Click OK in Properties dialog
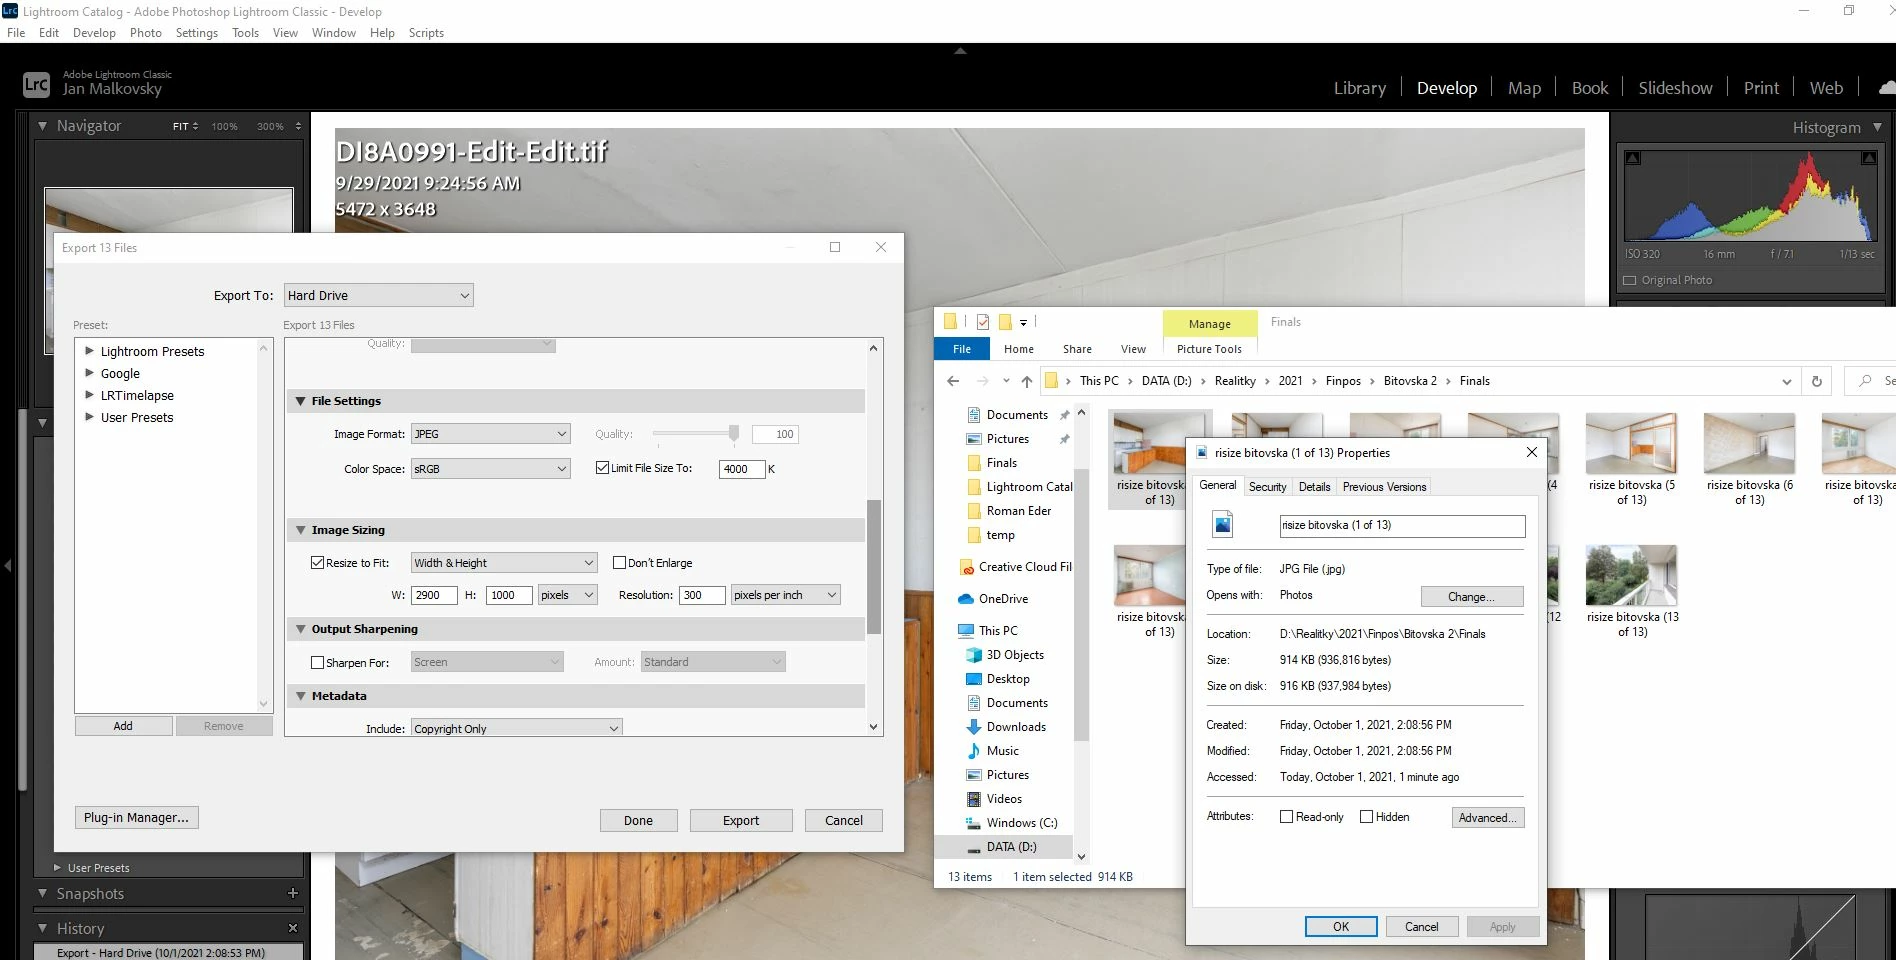Image resolution: width=1896 pixels, height=960 pixels. (x=1341, y=927)
